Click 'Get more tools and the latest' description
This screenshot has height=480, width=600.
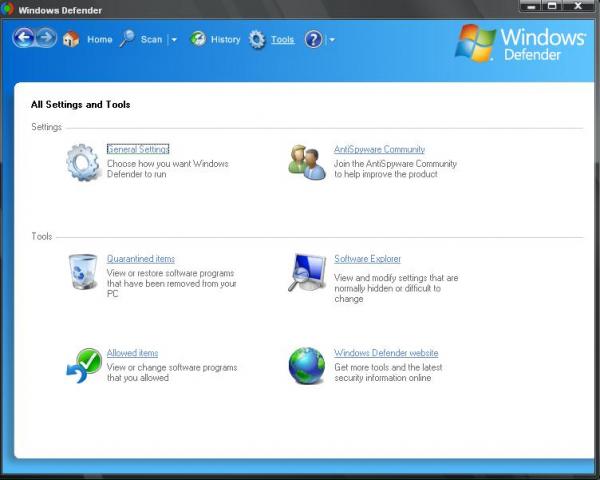(388, 372)
